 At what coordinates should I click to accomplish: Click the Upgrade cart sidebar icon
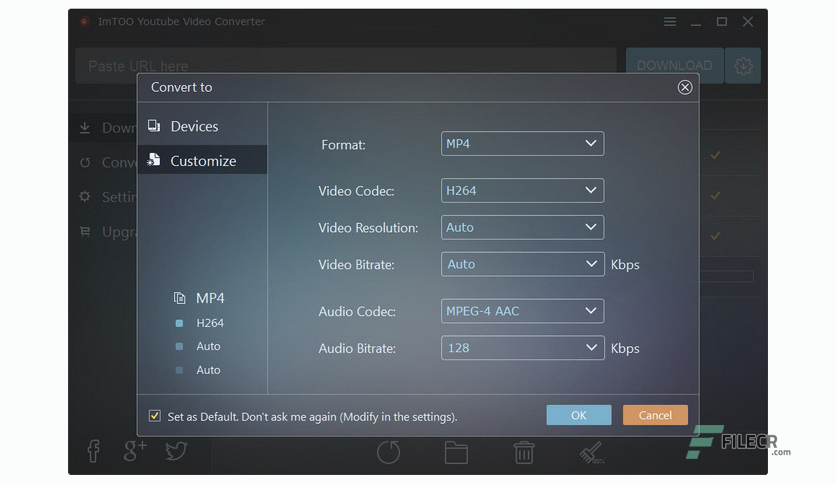coord(85,231)
